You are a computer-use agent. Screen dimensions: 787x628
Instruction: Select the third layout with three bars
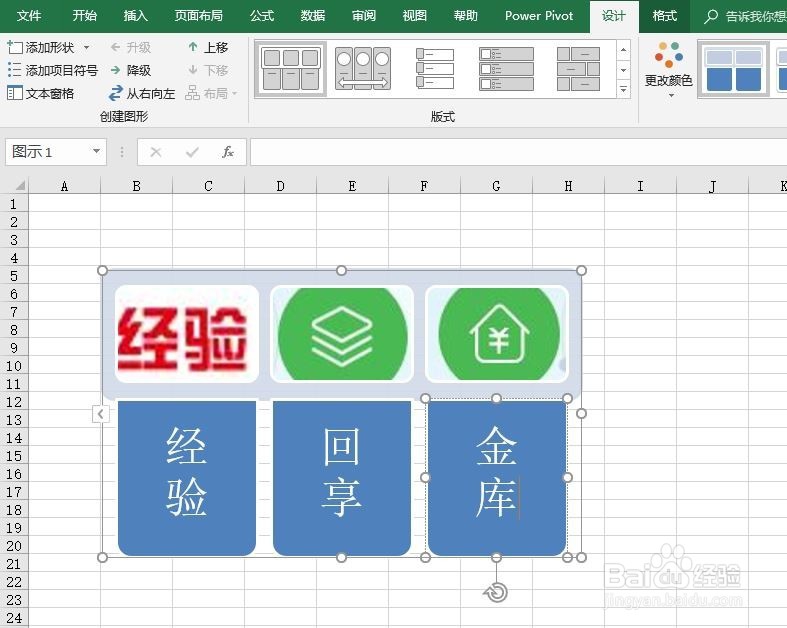point(435,69)
